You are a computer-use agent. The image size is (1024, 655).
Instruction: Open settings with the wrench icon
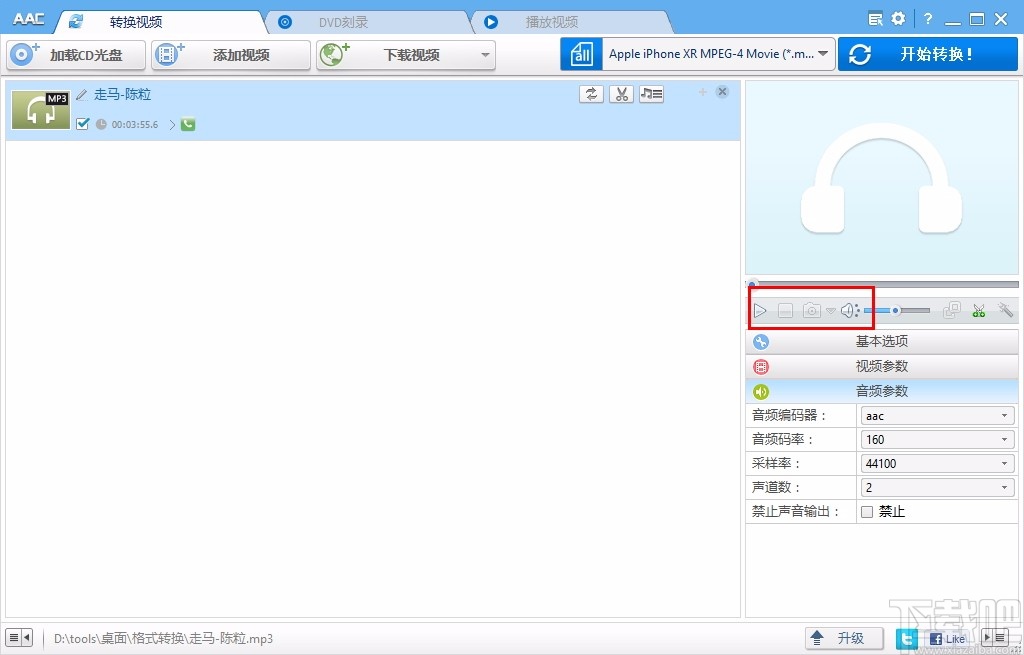pyautogui.click(x=1006, y=311)
